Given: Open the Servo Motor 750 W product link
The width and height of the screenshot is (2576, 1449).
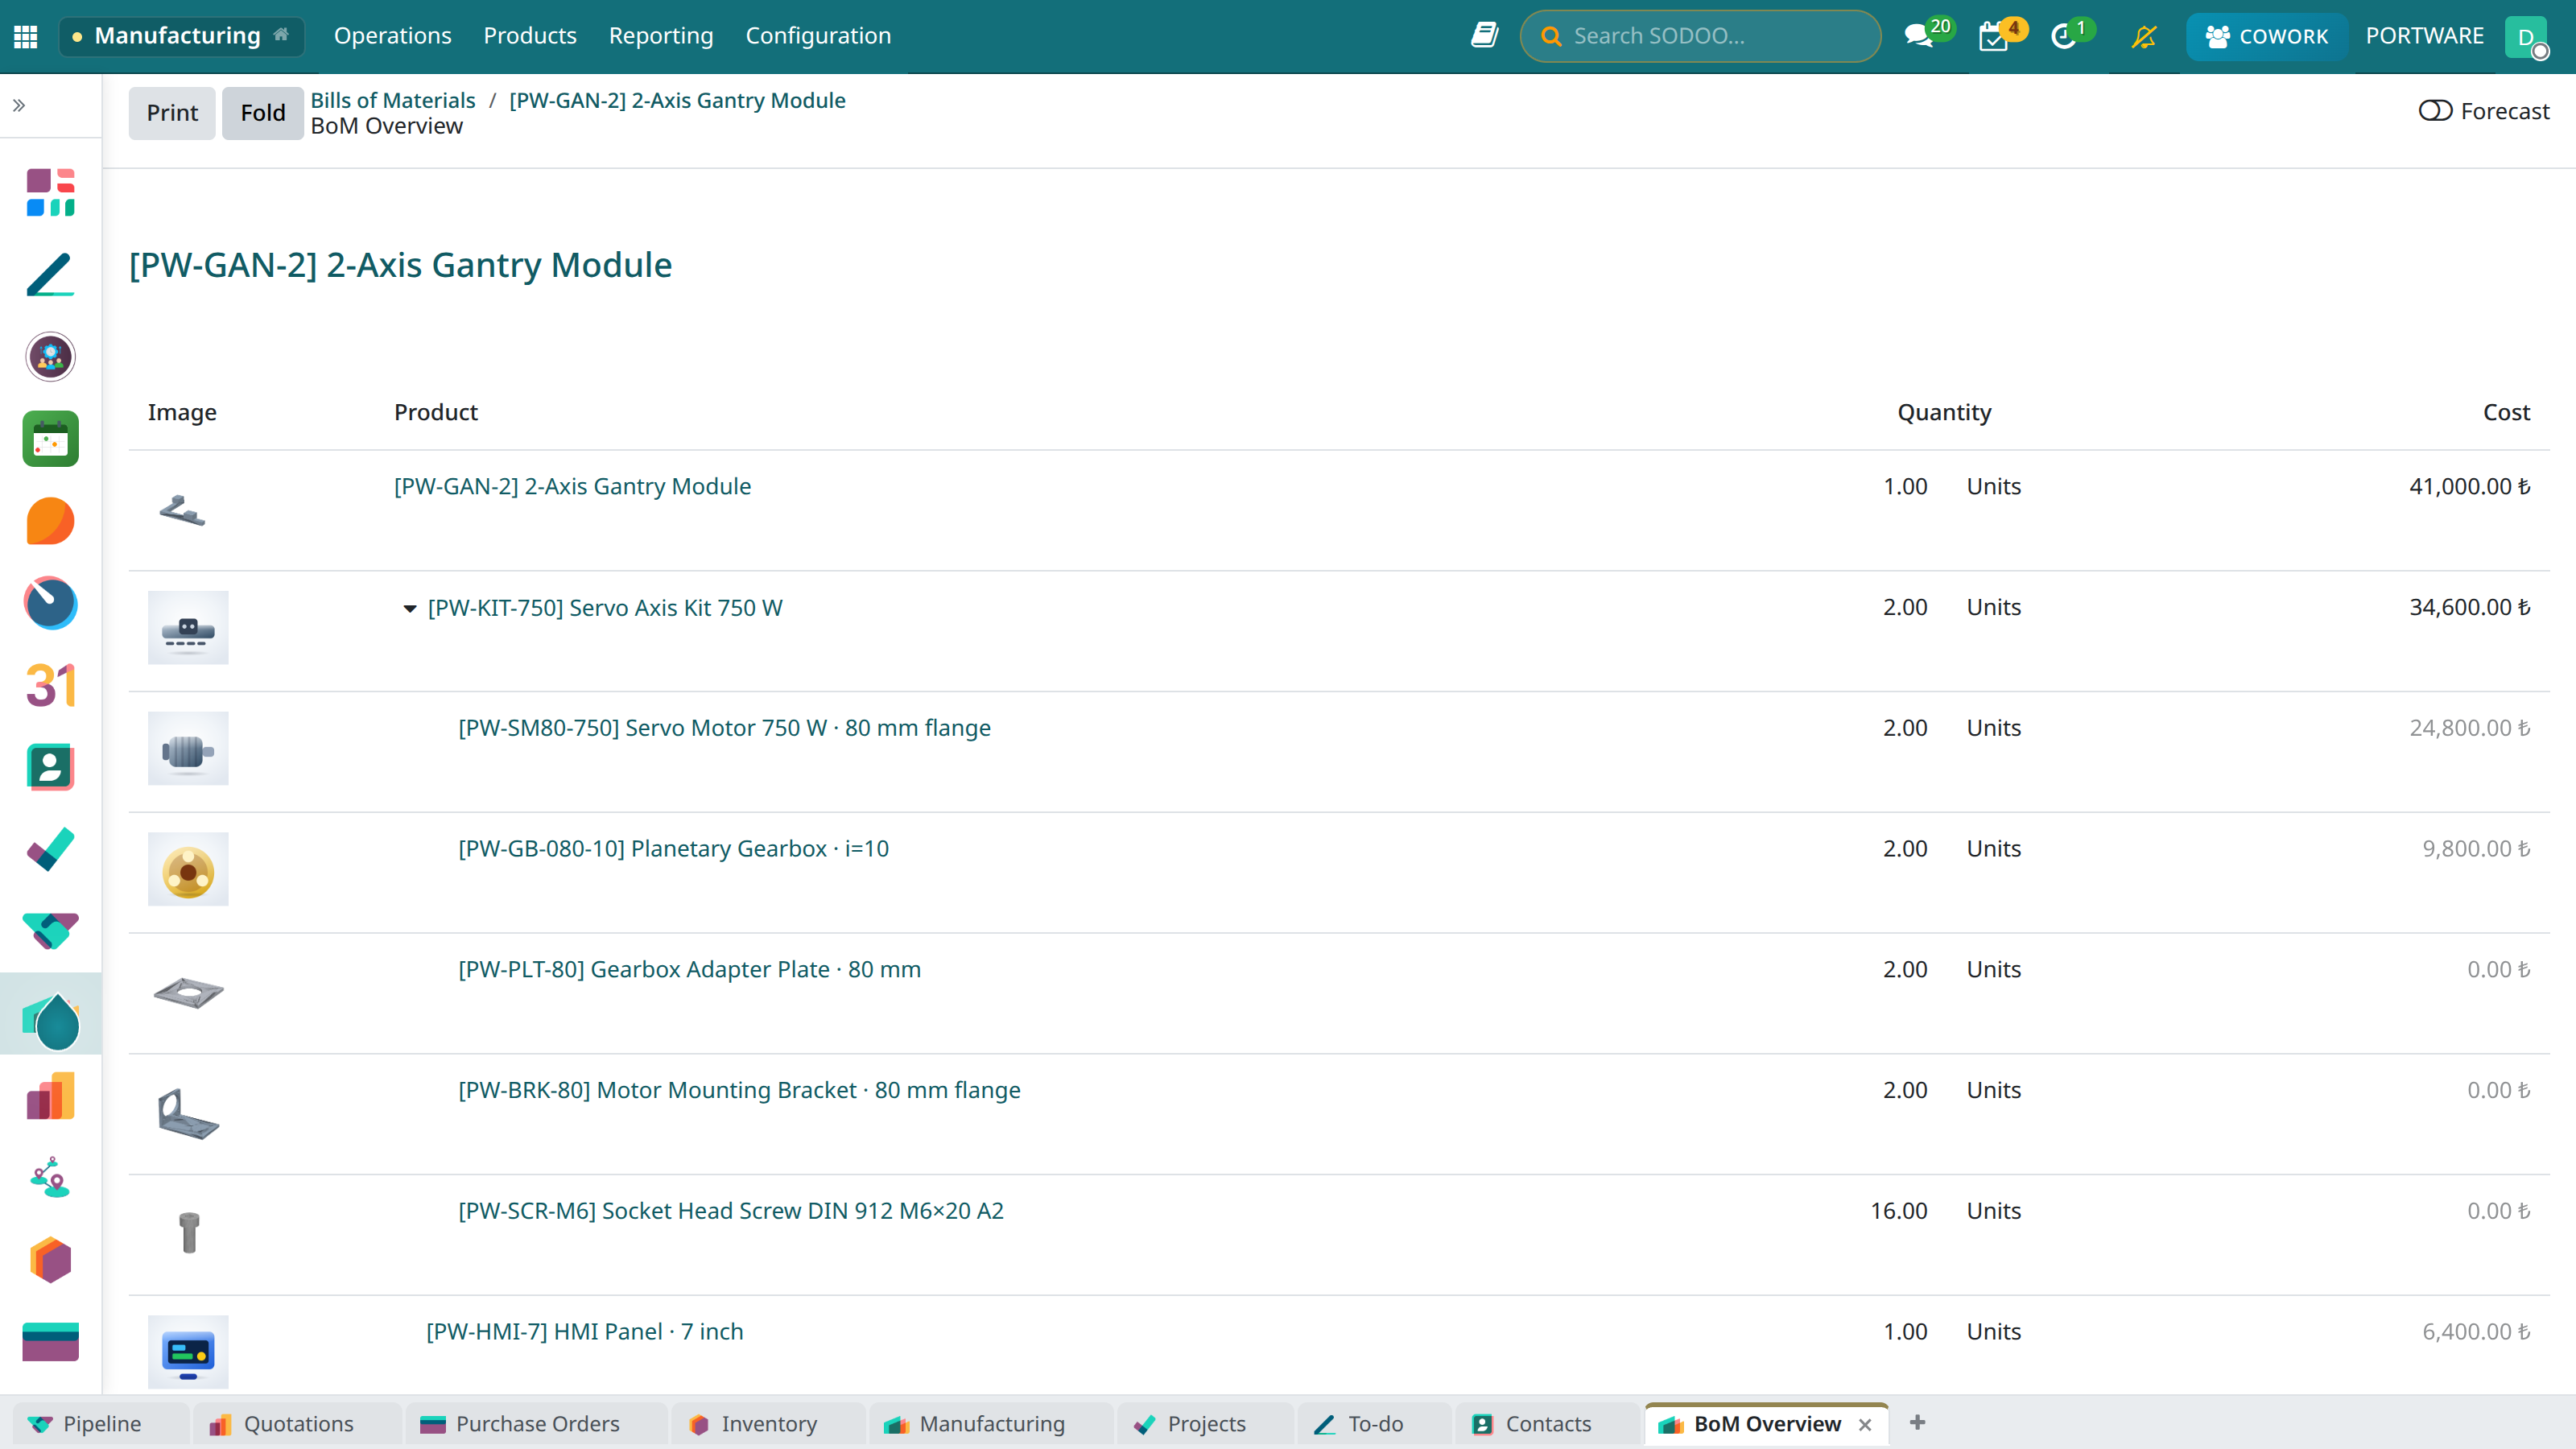Looking at the screenshot, I should 724,728.
